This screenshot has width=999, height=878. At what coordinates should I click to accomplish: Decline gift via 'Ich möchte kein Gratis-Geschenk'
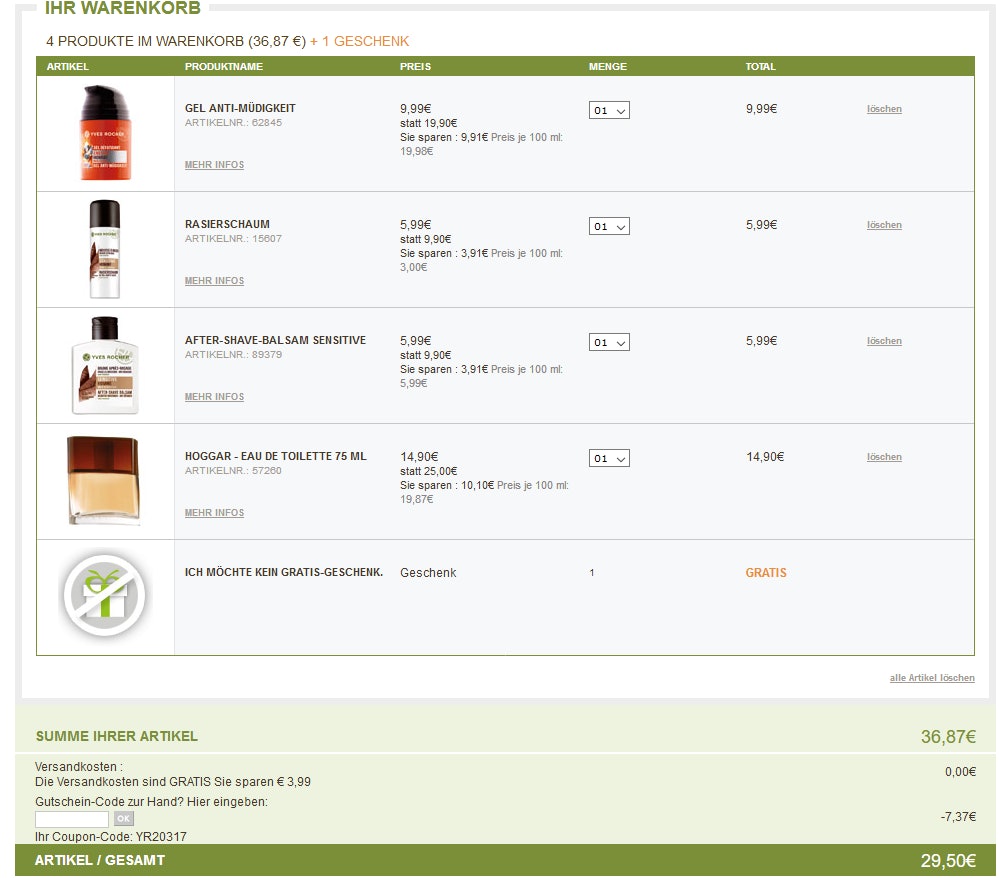(x=284, y=572)
